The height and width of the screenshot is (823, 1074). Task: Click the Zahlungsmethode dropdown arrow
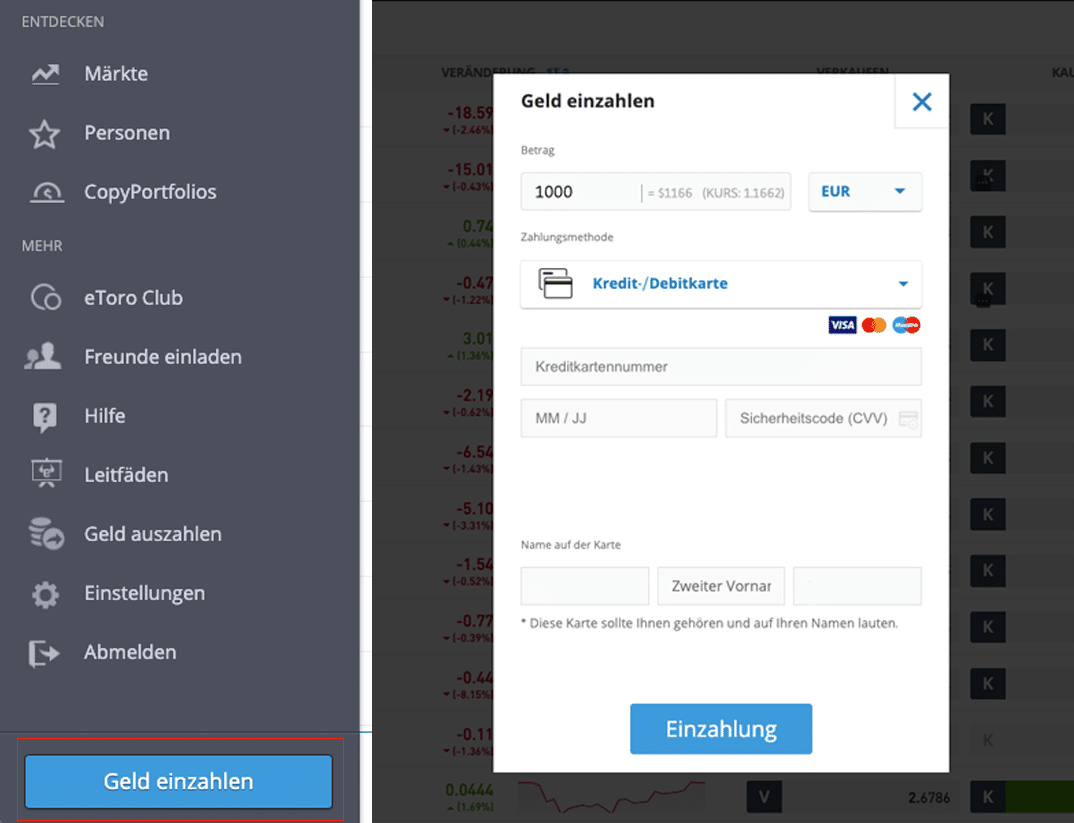click(903, 283)
